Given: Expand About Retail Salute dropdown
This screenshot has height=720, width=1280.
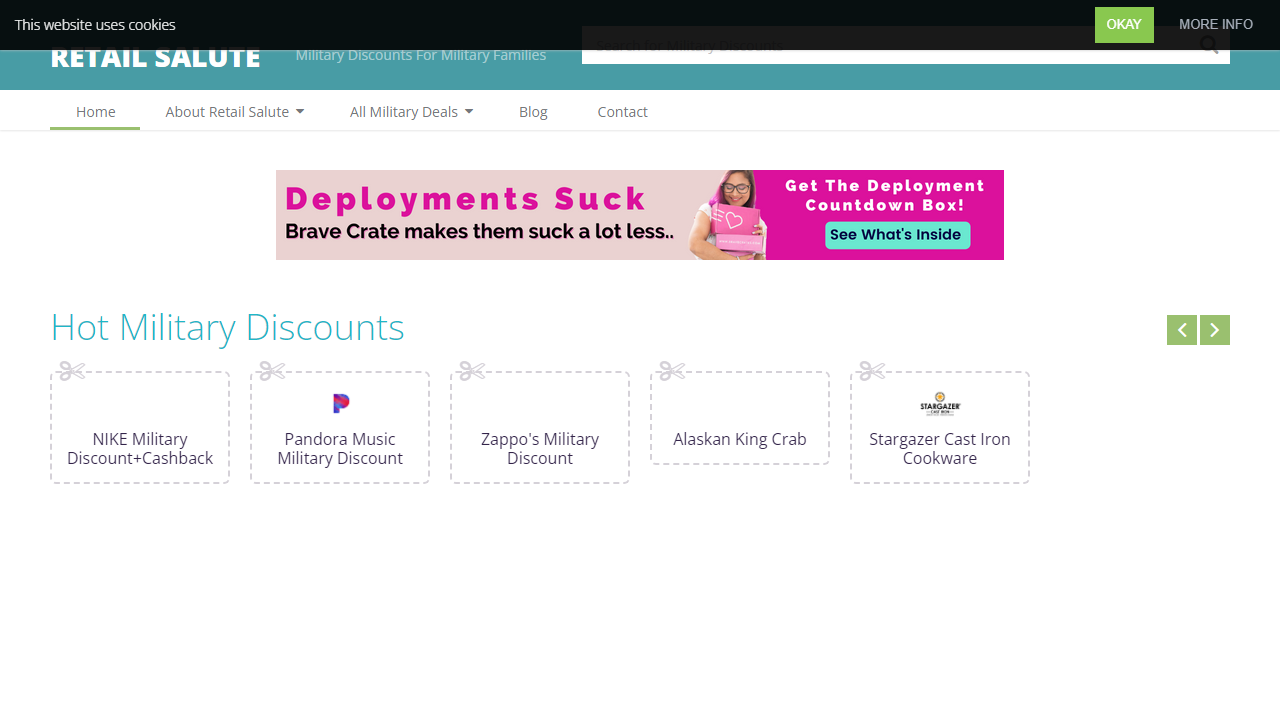Looking at the screenshot, I should pos(234,112).
